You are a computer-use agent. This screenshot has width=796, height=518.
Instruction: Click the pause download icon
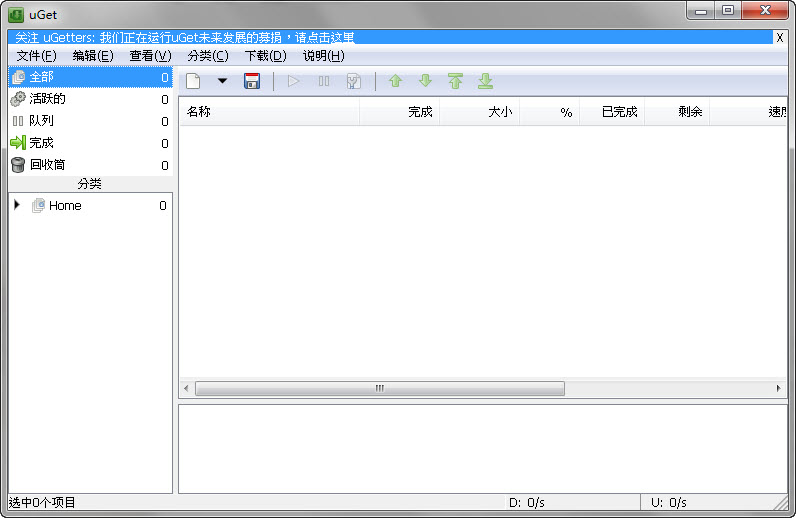coord(324,81)
